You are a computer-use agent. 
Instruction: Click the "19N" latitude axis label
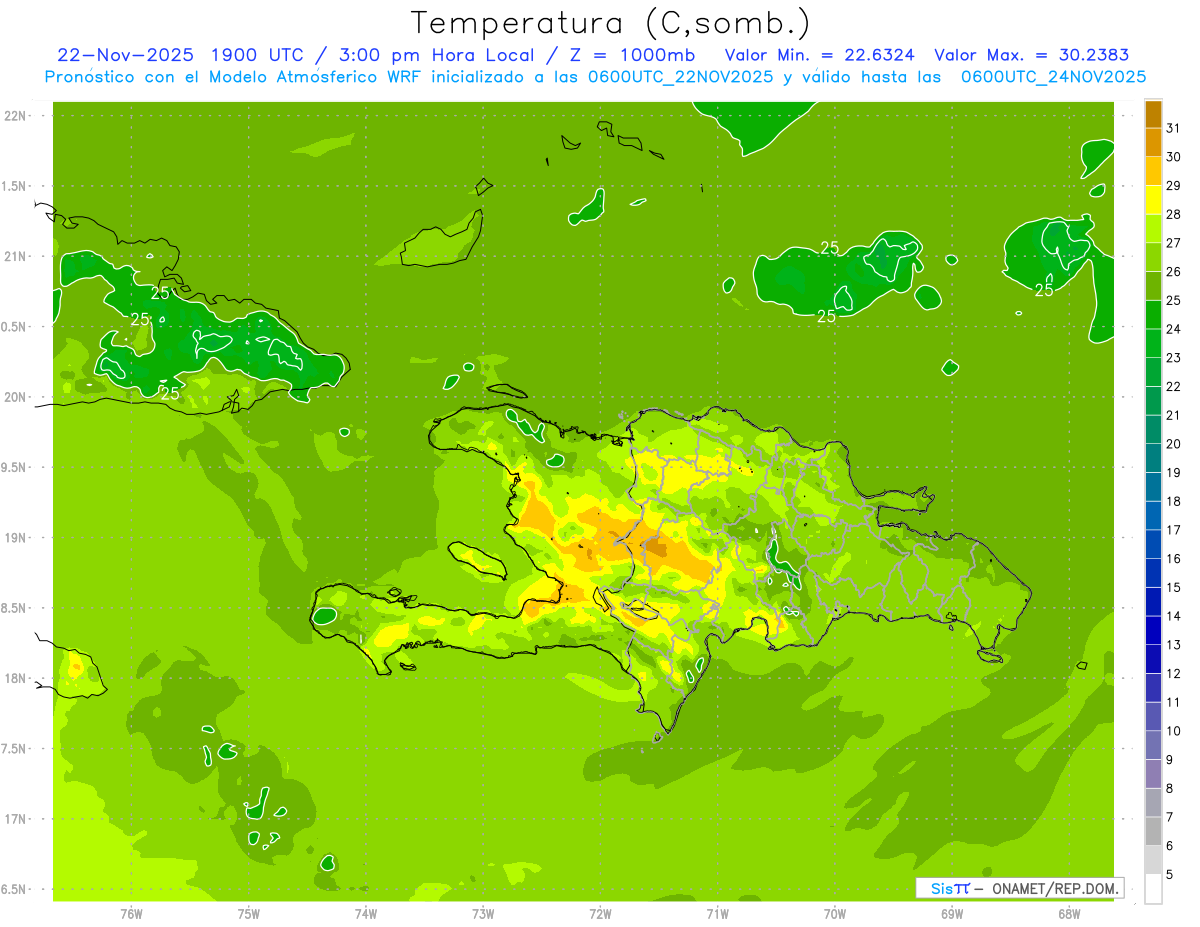click(x=16, y=538)
